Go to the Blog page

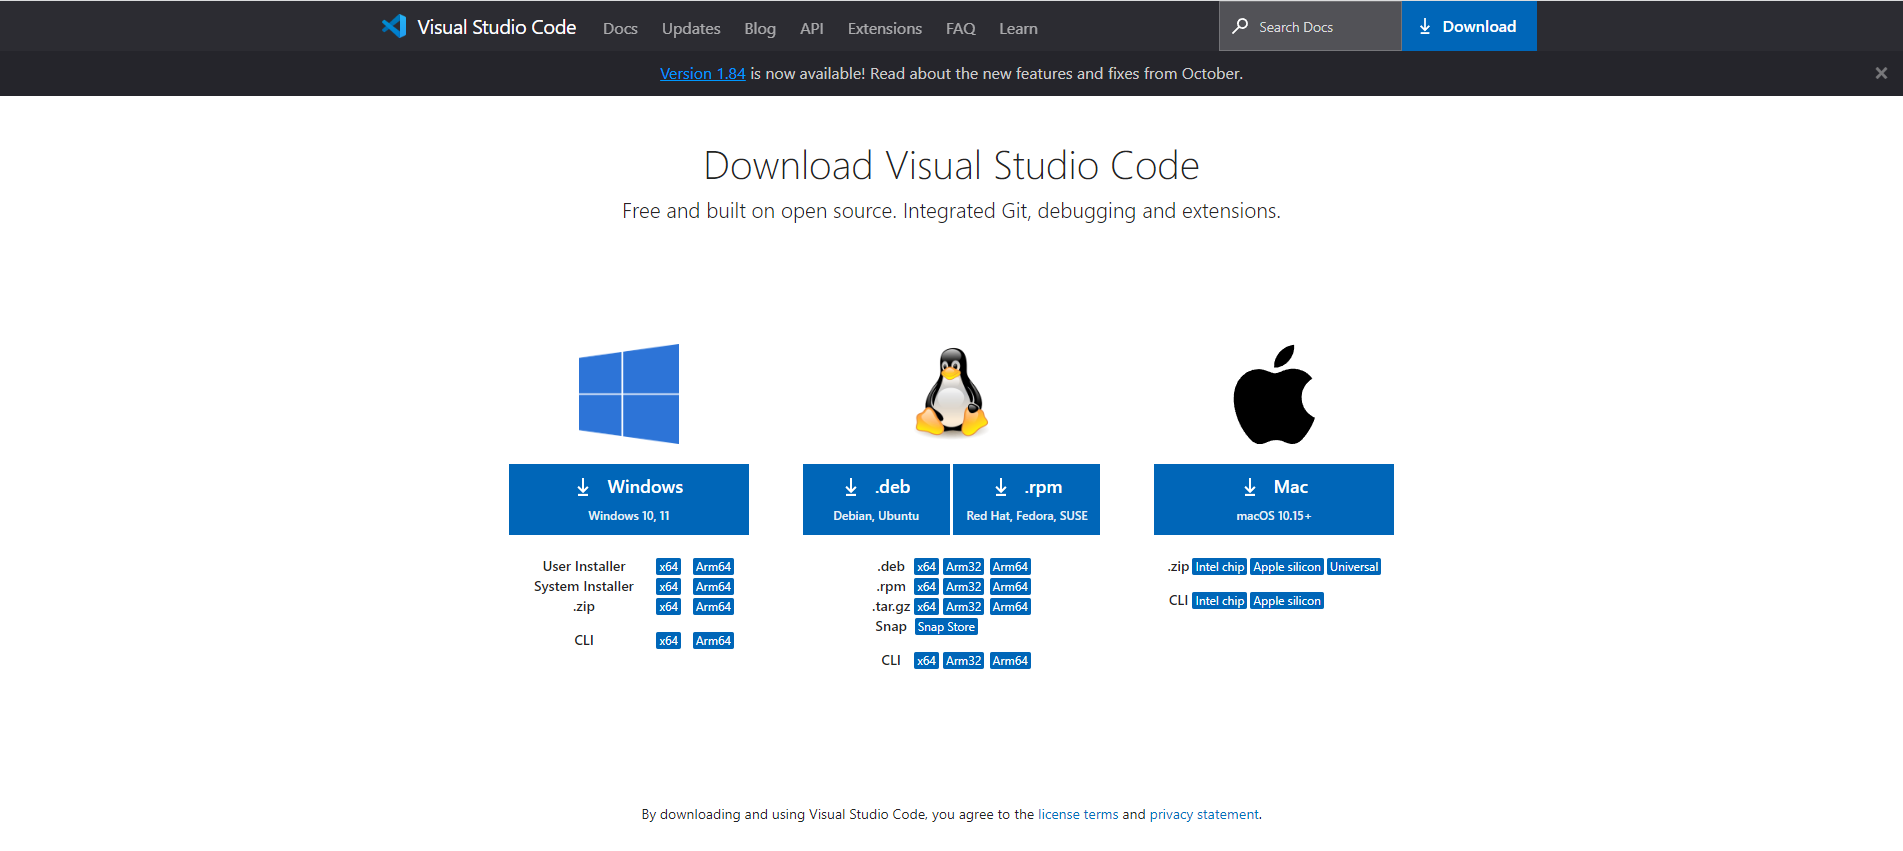pyautogui.click(x=760, y=28)
